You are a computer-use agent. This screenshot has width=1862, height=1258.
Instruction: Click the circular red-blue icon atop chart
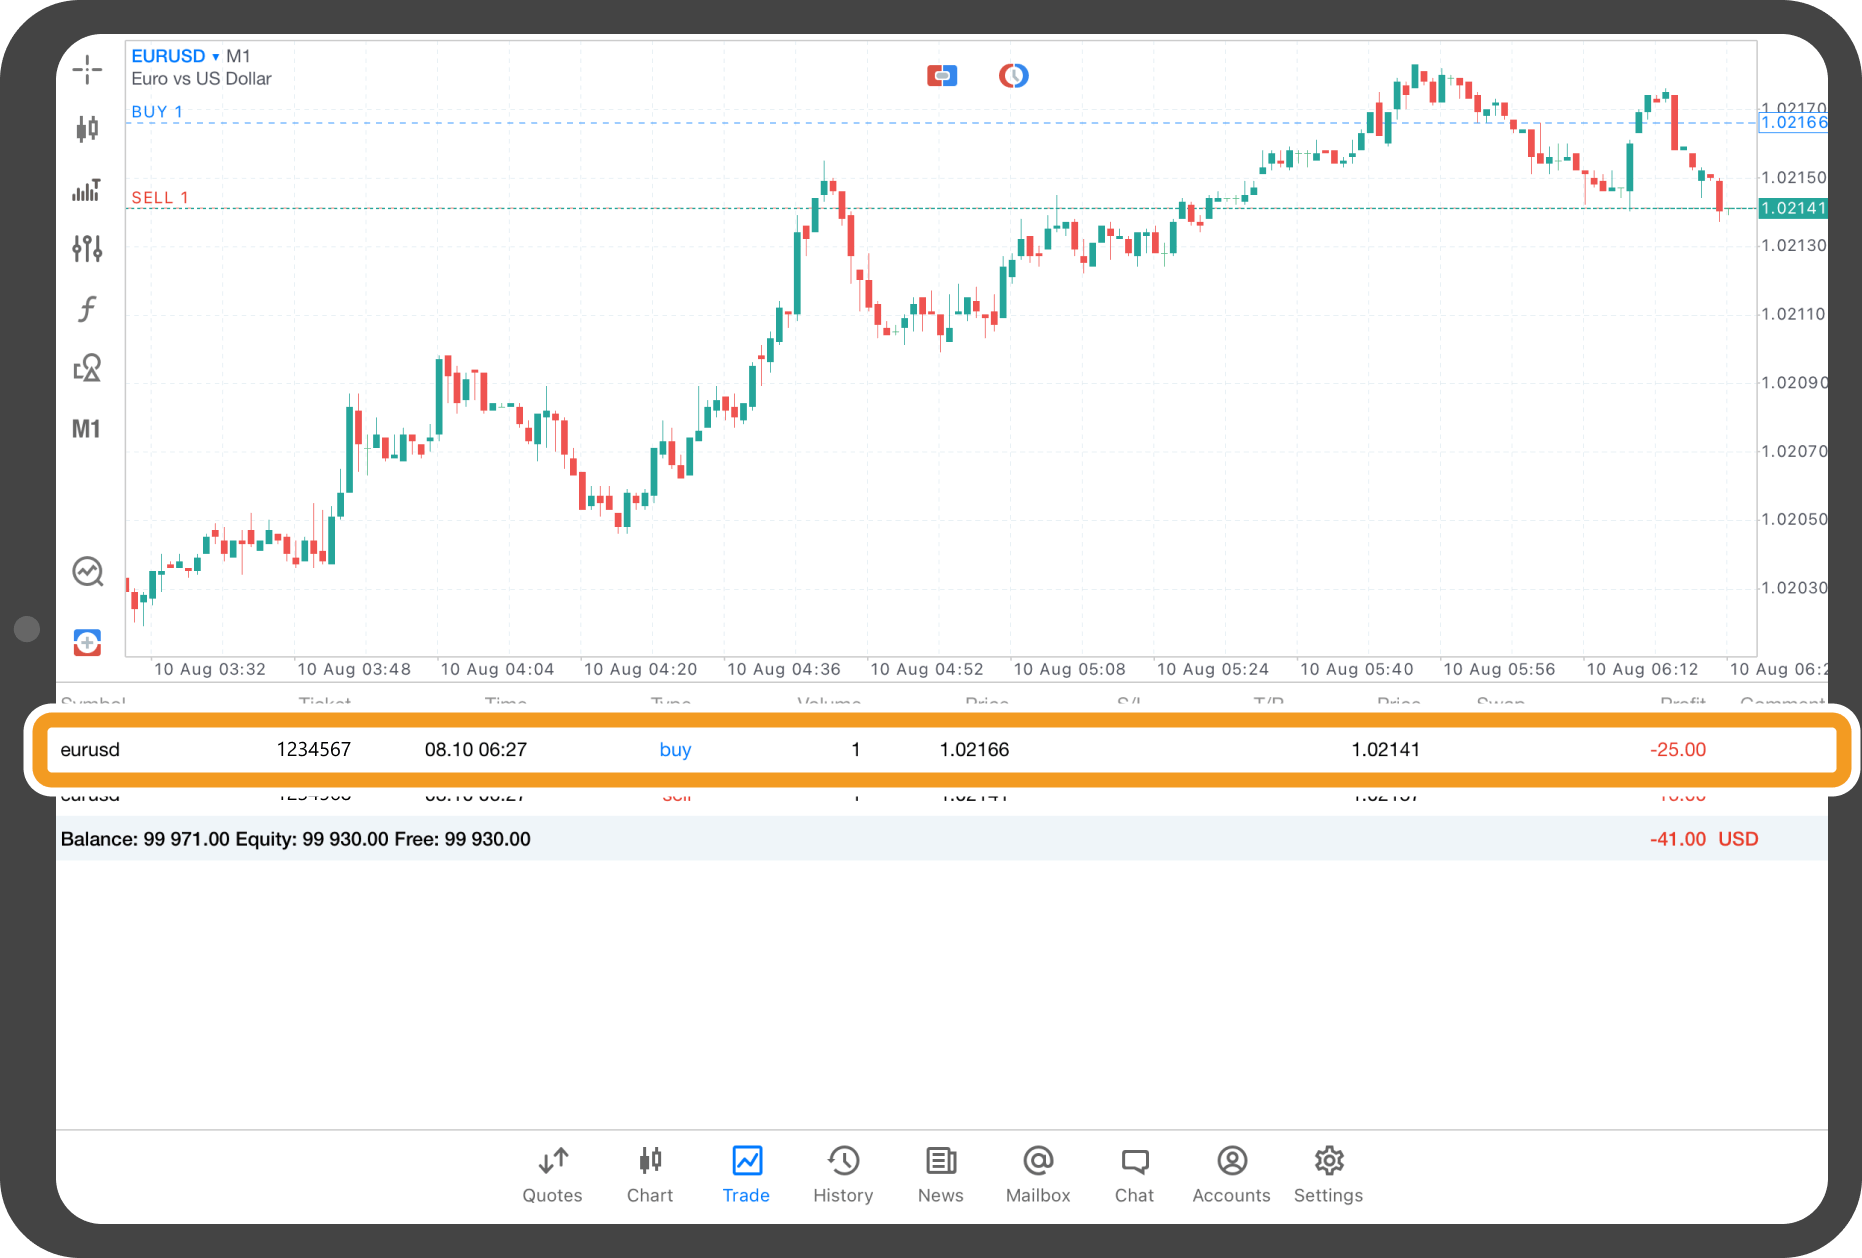(x=1013, y=76)
